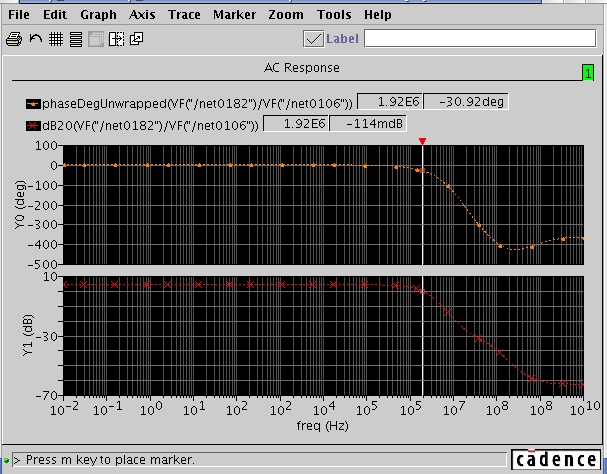Click the greyed subwindow icon
This screenshot has width=607, height=474.
pyautogui.click(x=96, y=39)
